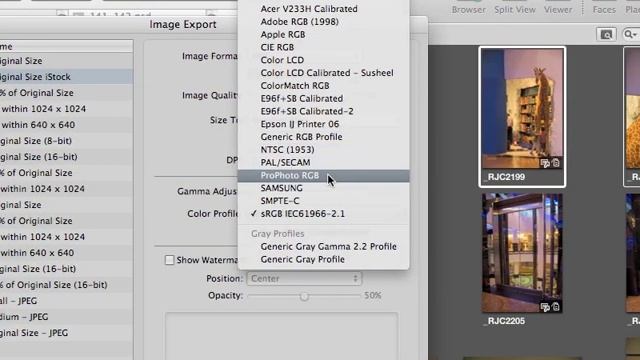Viewport: 640px width, 360px height.
Task: Select Original Size (8-bit) preset
Action: pos(66,141)
